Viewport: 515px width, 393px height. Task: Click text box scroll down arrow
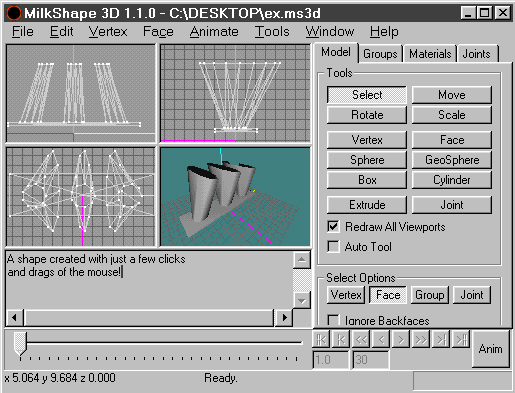[302, 300]
